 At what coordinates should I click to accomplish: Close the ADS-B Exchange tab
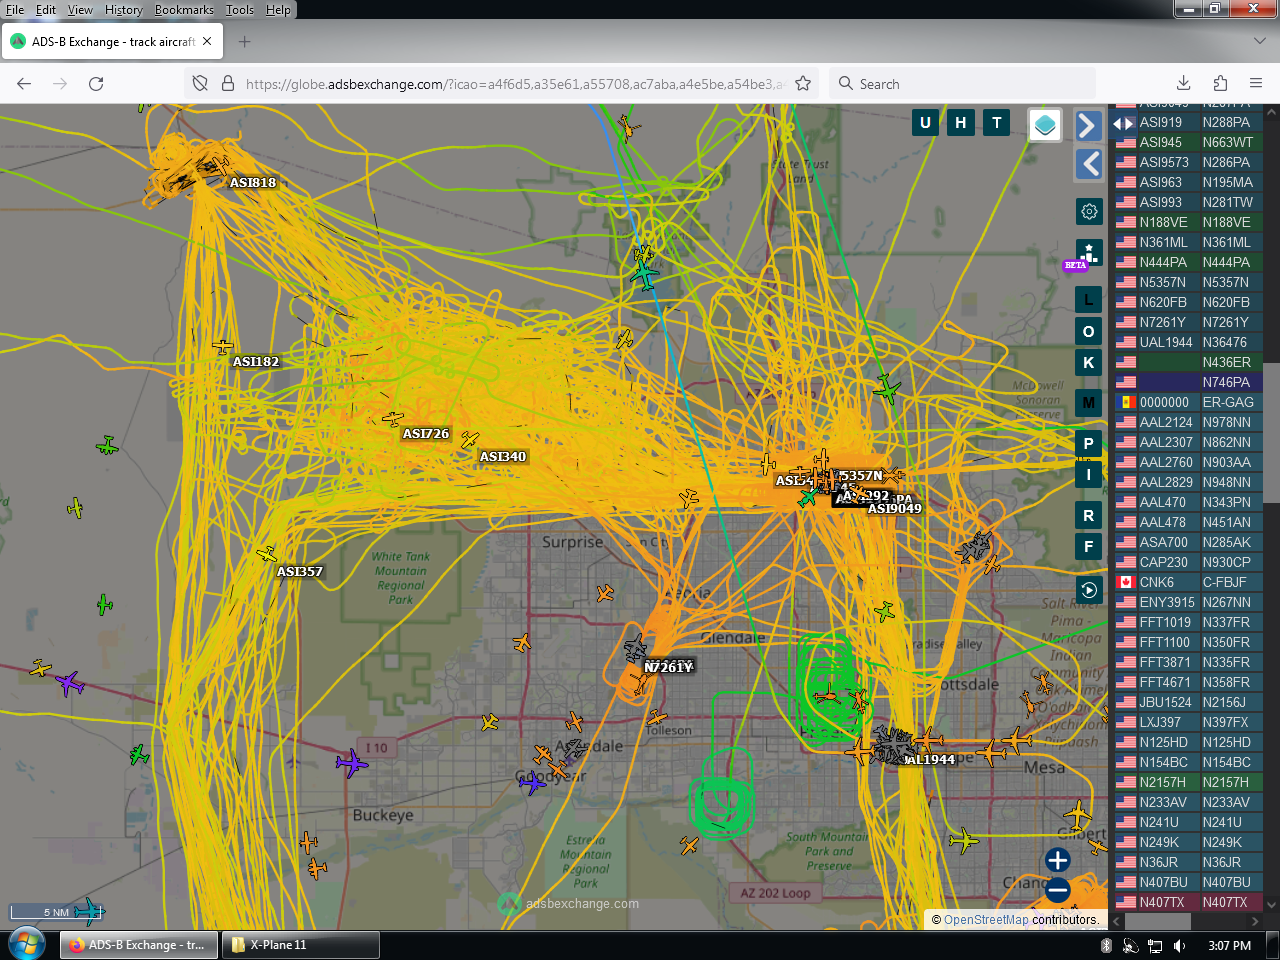(207, 42)
